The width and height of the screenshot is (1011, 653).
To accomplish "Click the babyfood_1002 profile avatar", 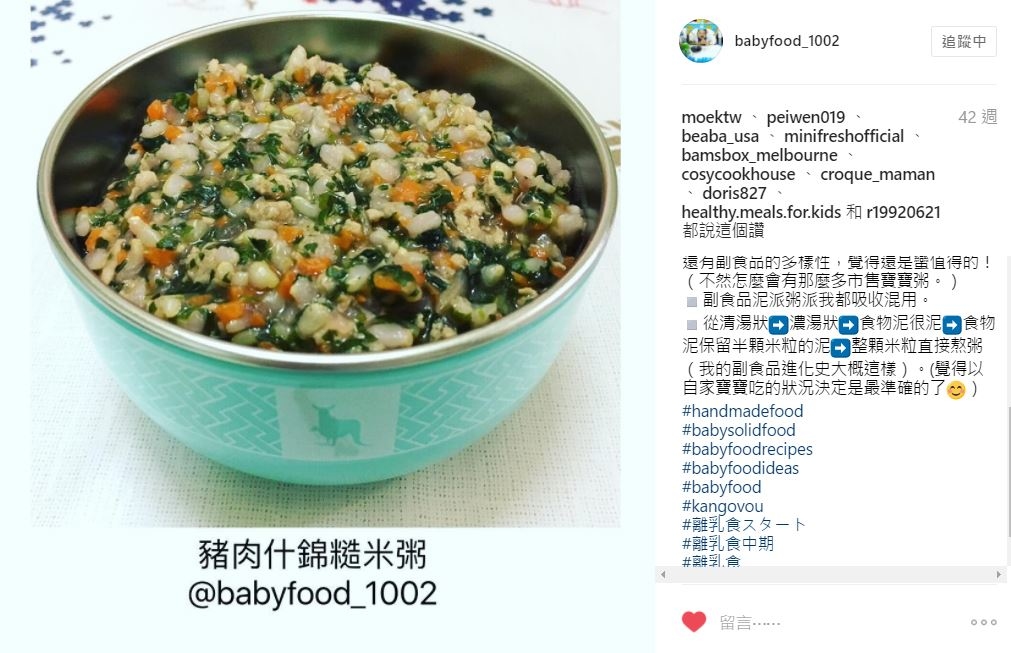I will pyautogui.click(x=701, y=41).
